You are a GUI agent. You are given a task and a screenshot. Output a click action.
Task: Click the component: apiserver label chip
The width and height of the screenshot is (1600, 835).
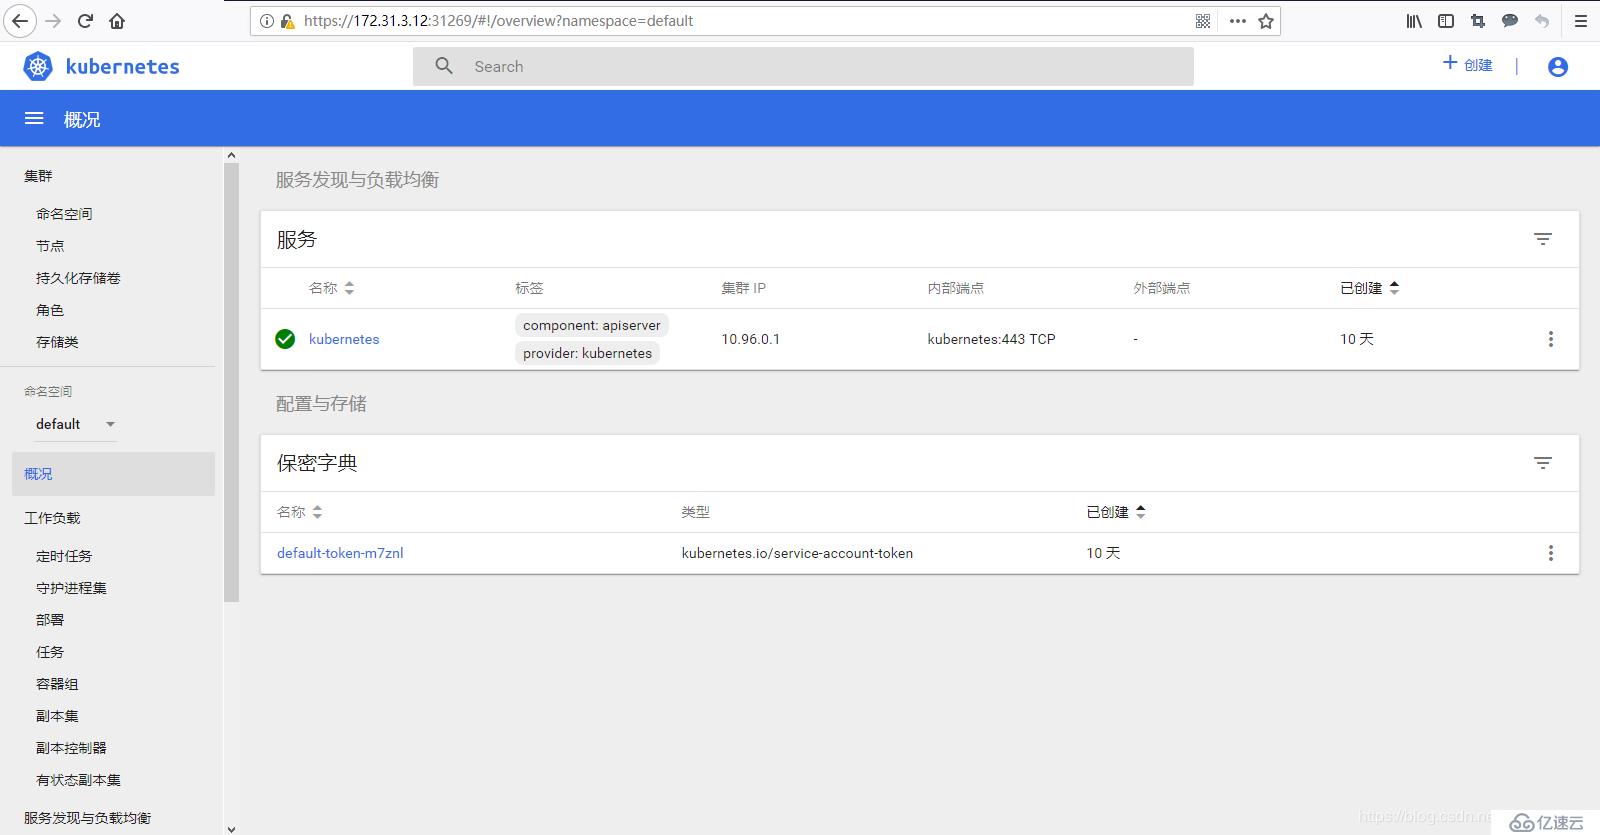pyautogui.click(x=592, y=325)
